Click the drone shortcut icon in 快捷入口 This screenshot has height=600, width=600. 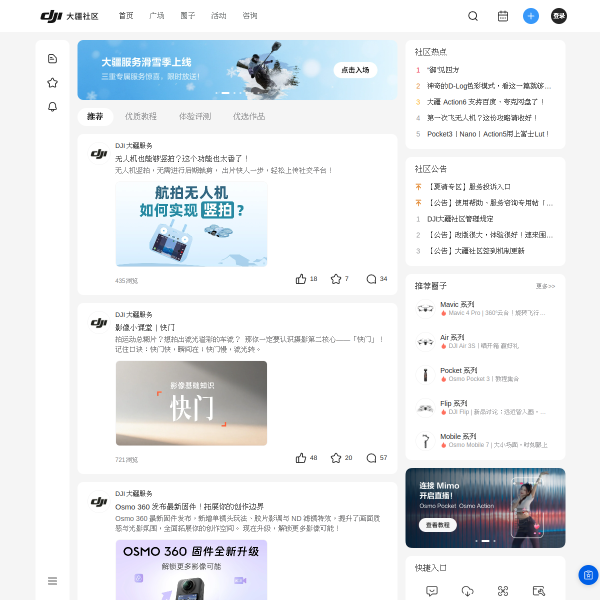pos(503,591)
